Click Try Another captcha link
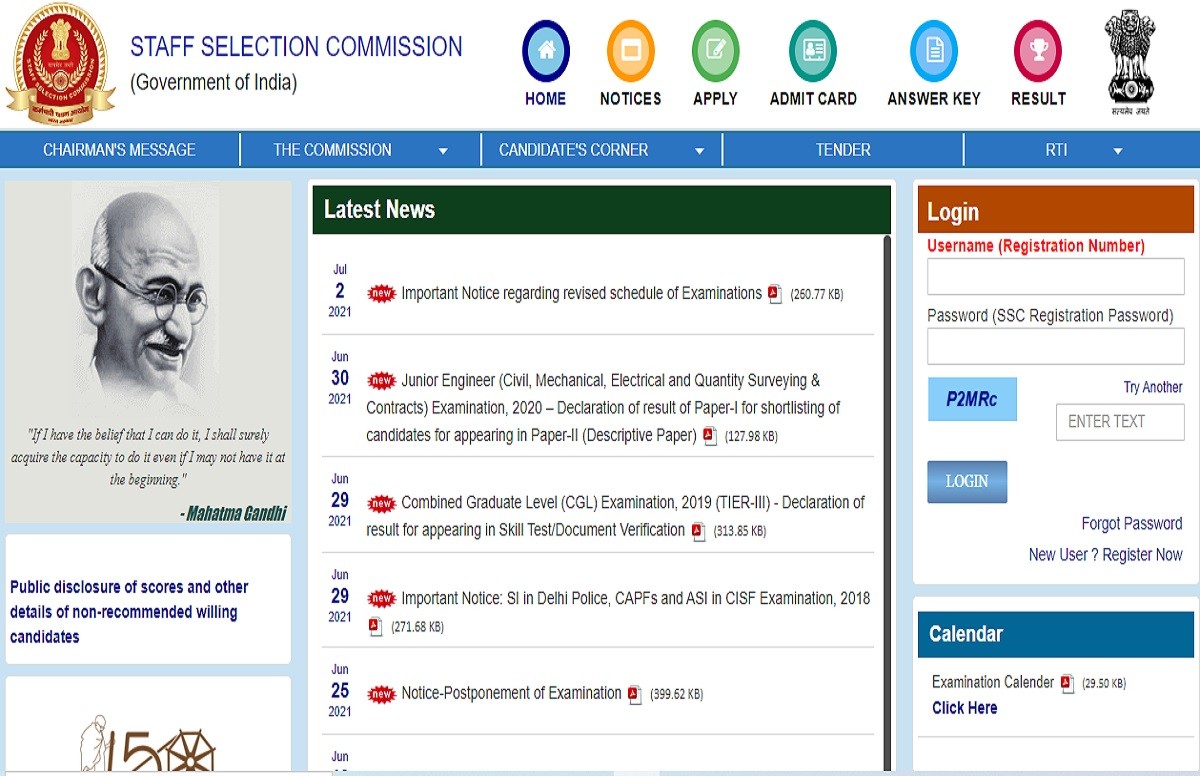1200x776 pixels. pyautogui.click(x=1152, y=387)
